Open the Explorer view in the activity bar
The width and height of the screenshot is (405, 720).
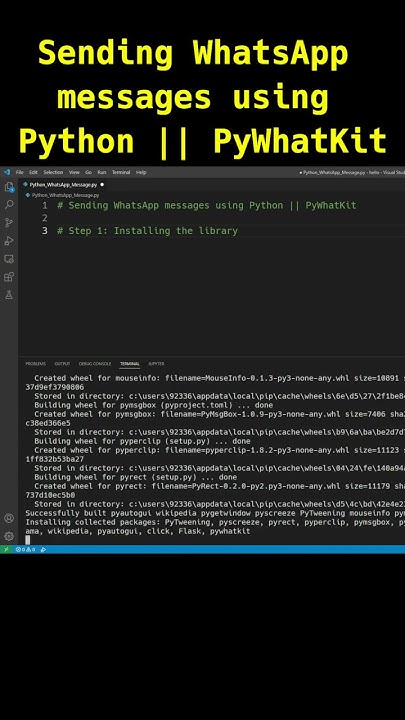9,187
